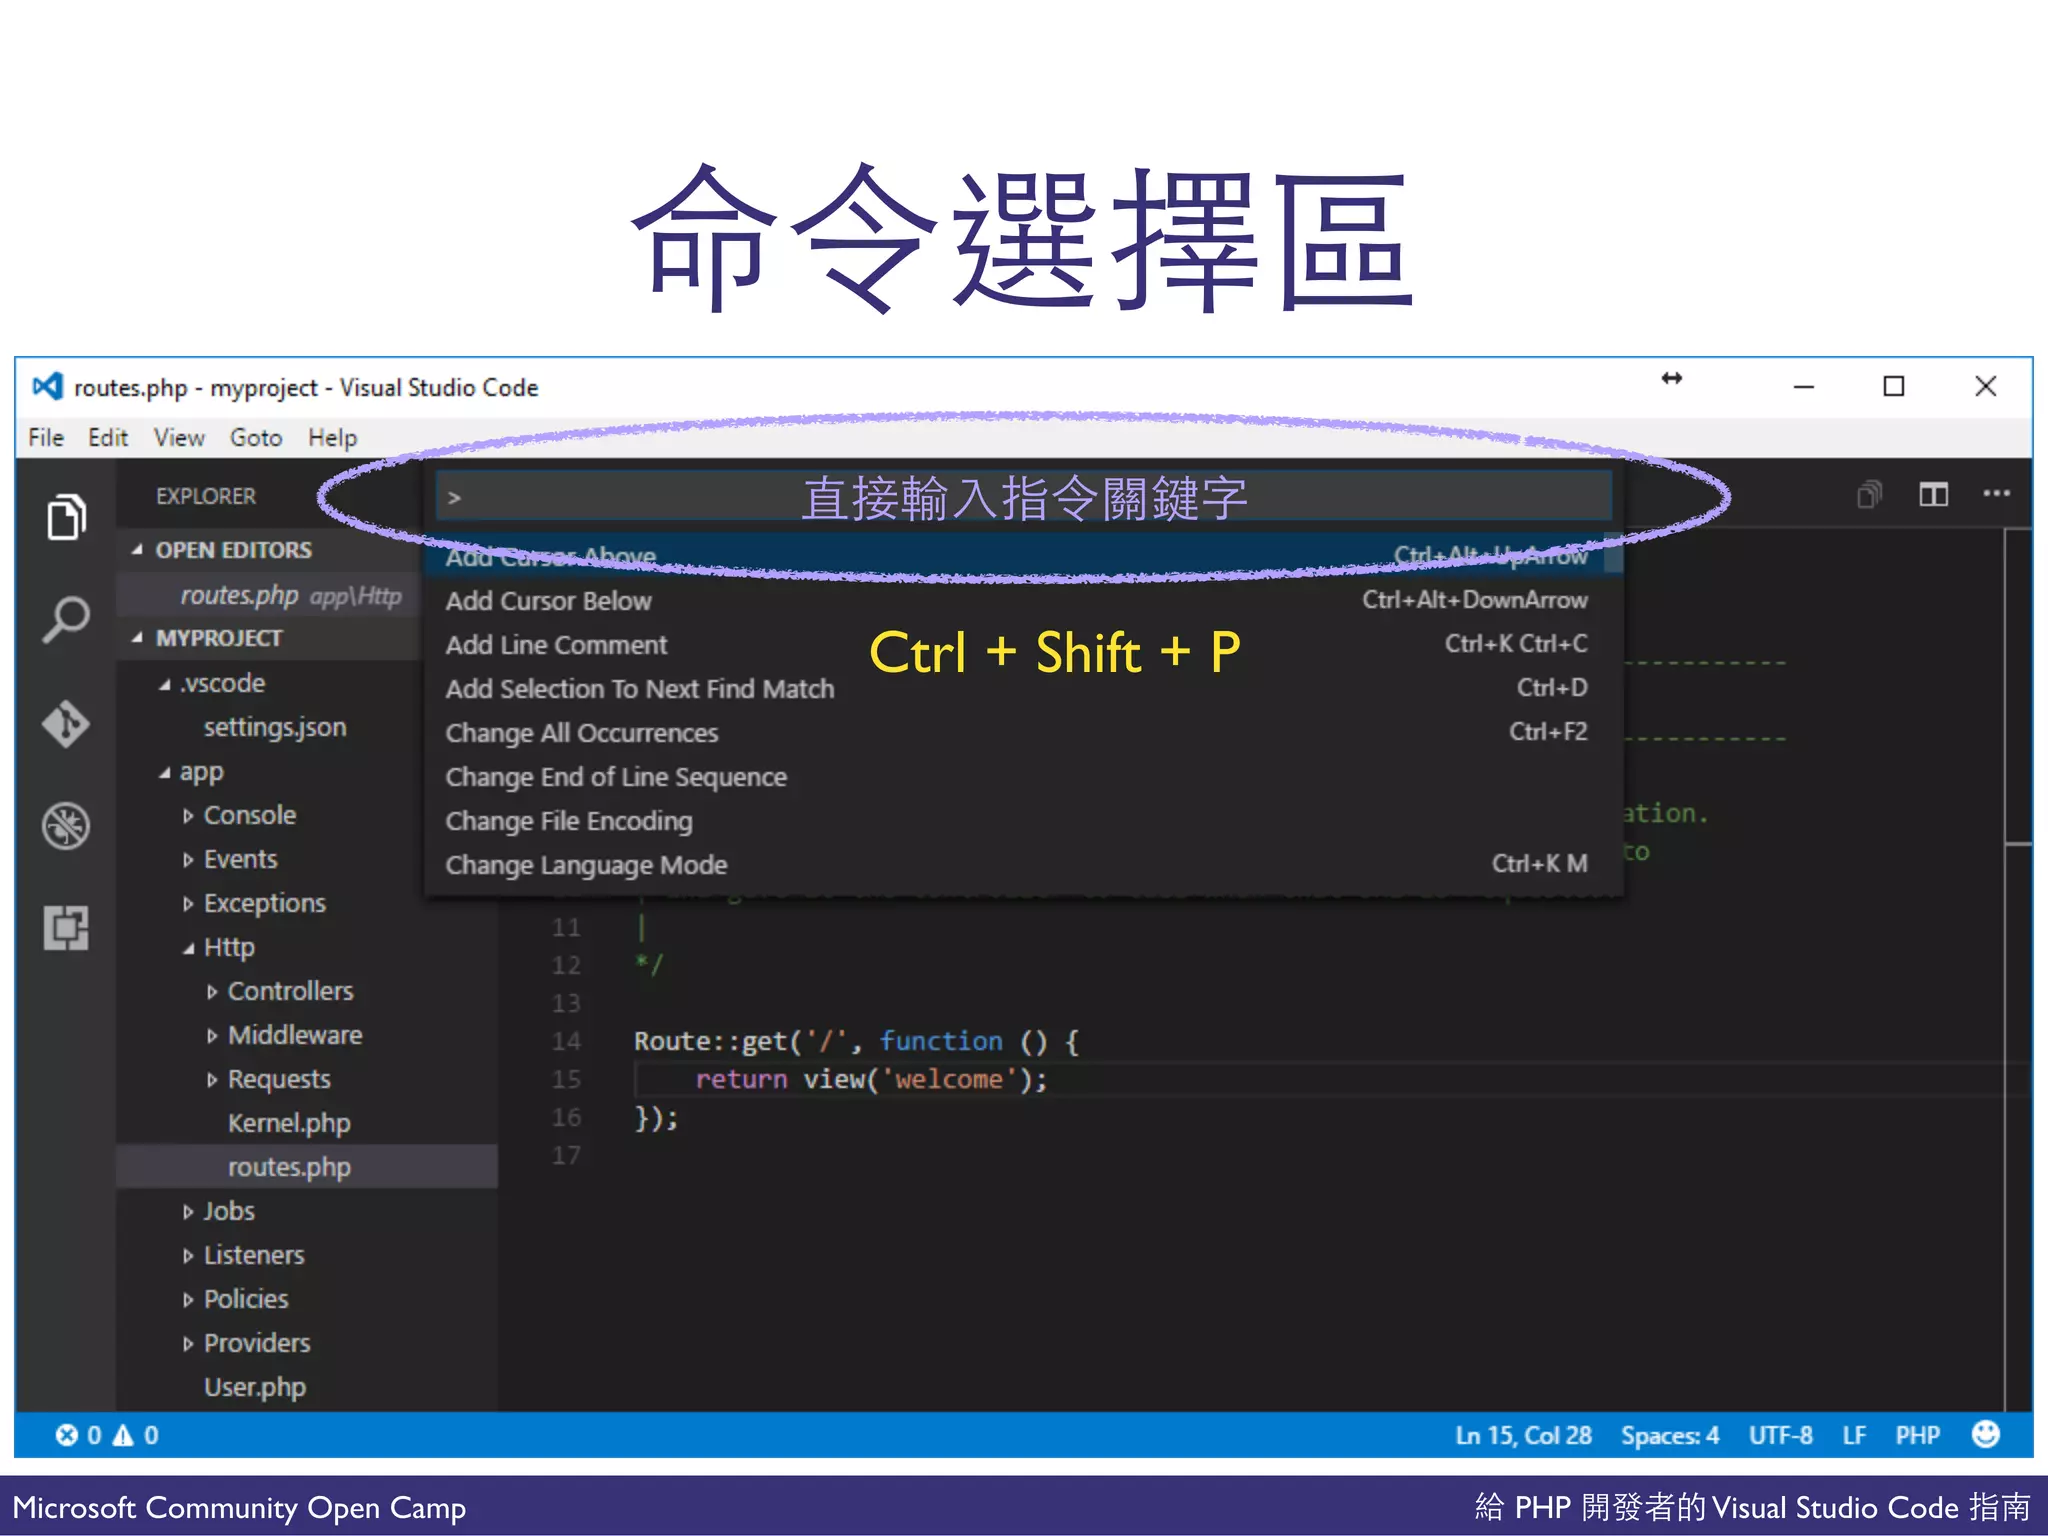Open the File menu
This screenshot has height=1536, width=2048.
pos(46,437)
